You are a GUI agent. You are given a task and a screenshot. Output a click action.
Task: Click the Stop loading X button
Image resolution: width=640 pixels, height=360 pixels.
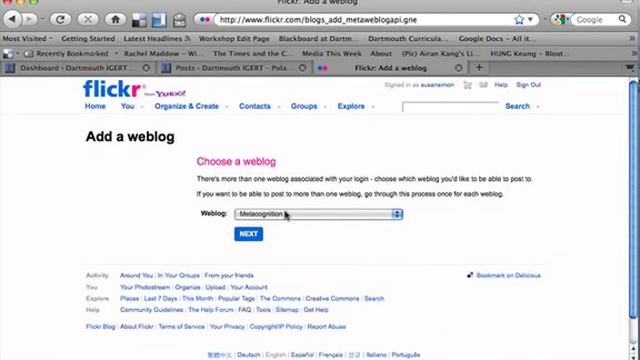tap(88, 19)
